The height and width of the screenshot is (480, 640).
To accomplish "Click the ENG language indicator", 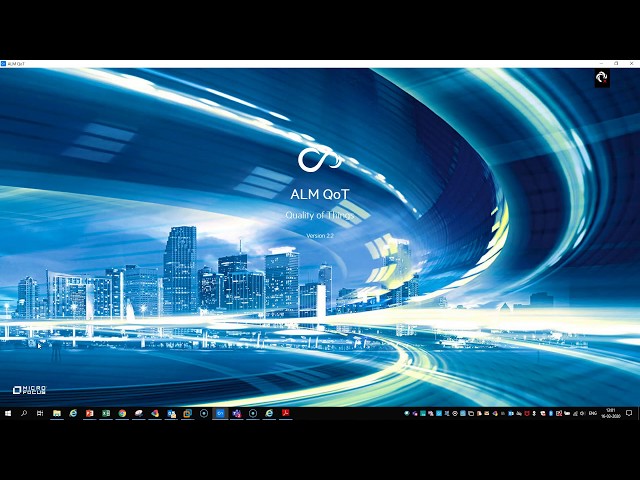I will 593,413.
